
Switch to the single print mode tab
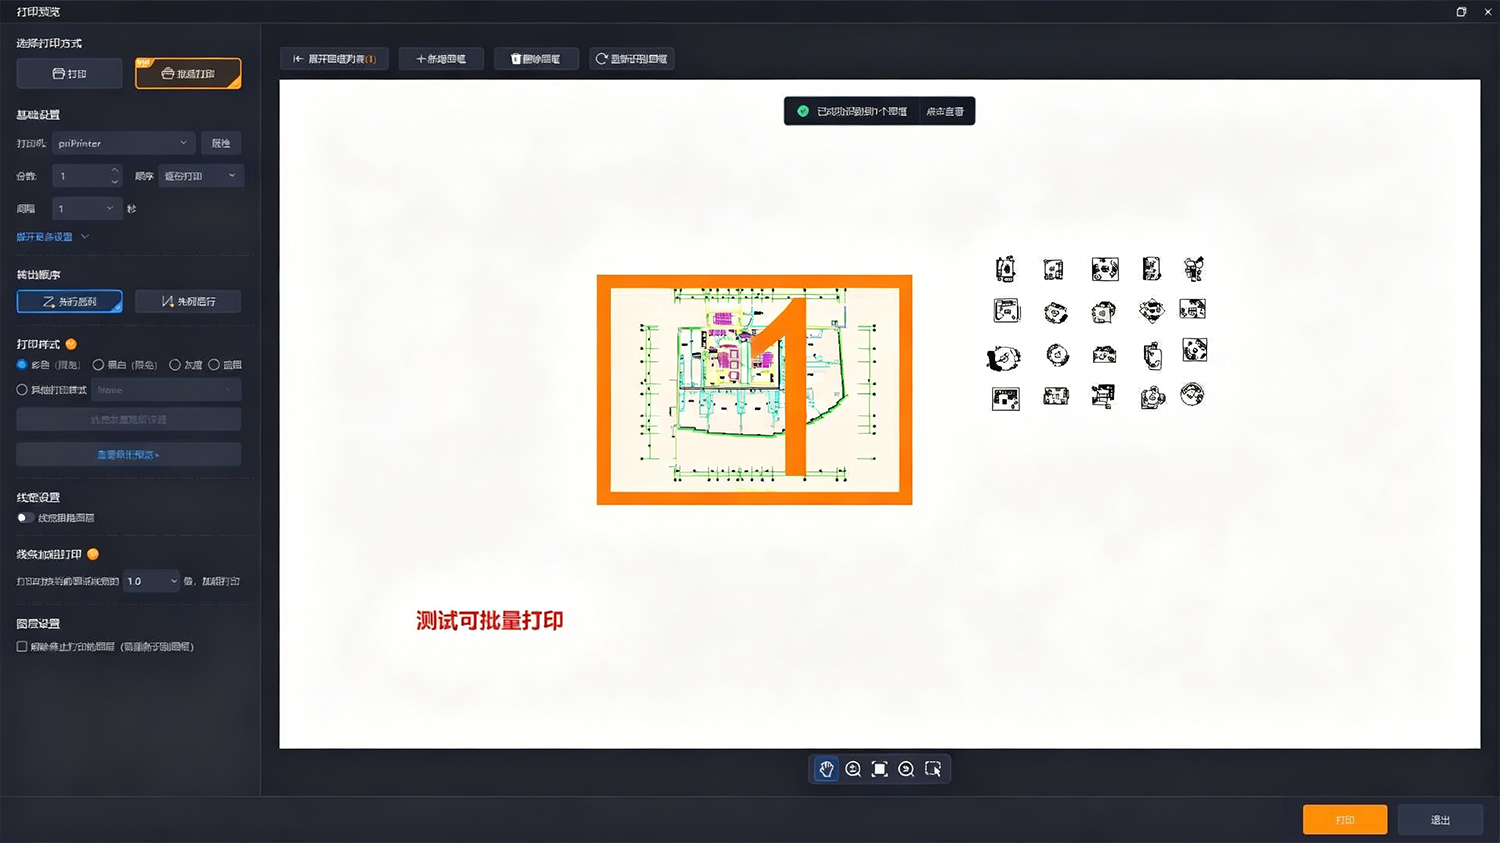tap(69, 73)
